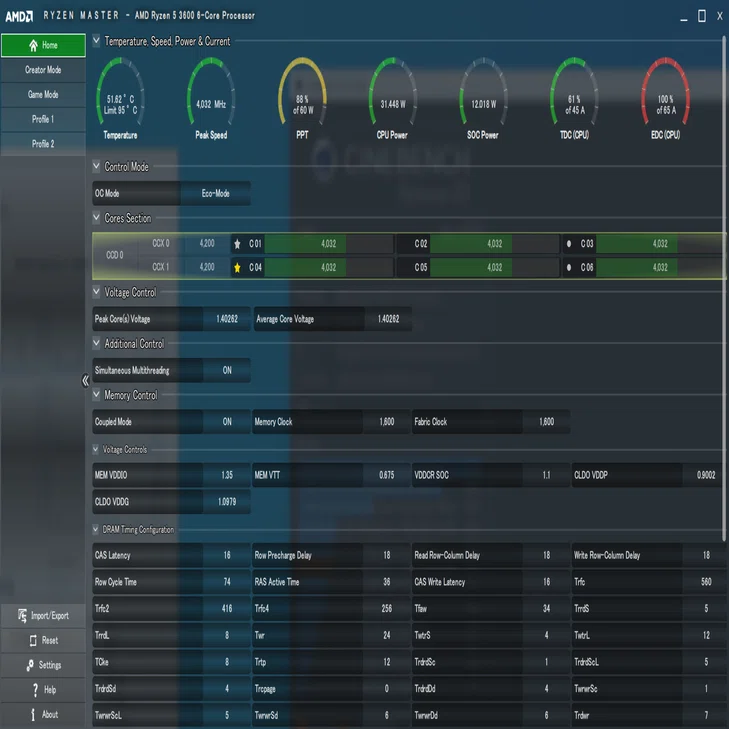Click the Help button label
The image size is (729, 729).
[x=50, y=690]
